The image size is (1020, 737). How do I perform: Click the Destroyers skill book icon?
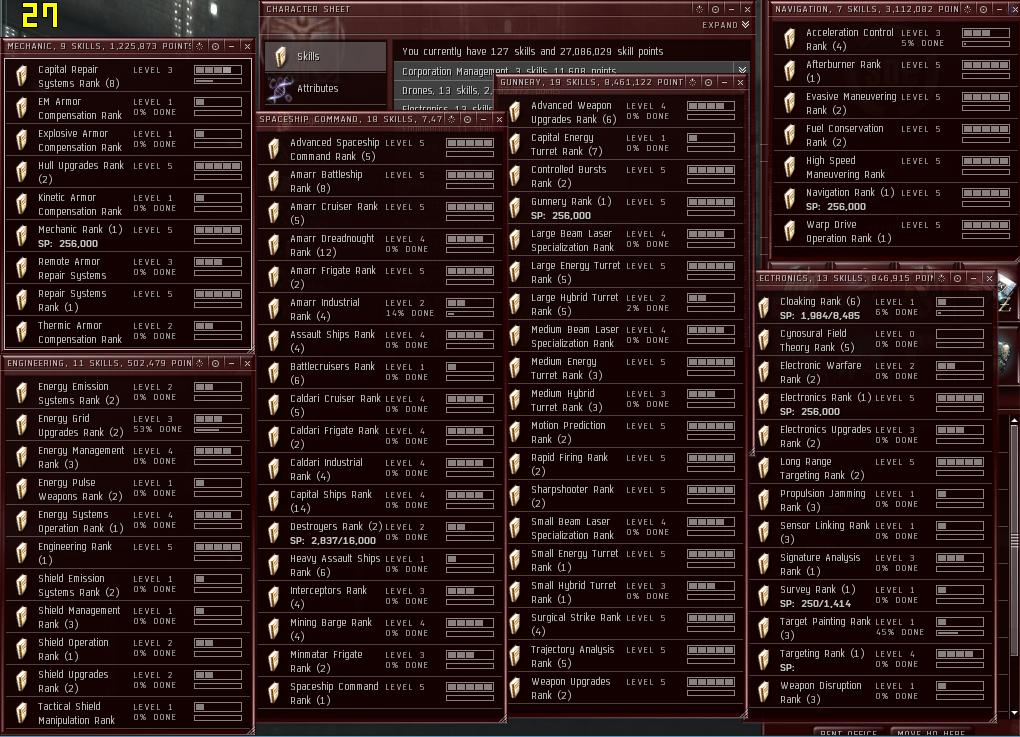(274, 533)
